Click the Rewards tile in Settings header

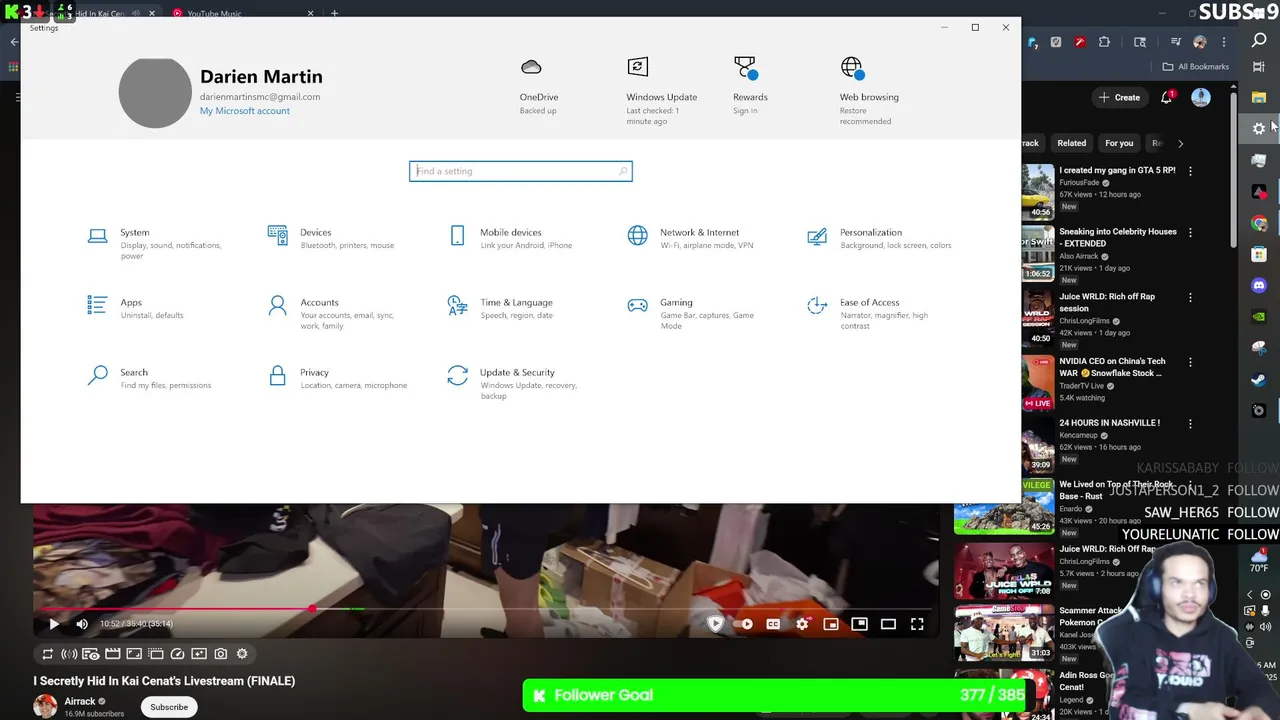pos(749,87)
